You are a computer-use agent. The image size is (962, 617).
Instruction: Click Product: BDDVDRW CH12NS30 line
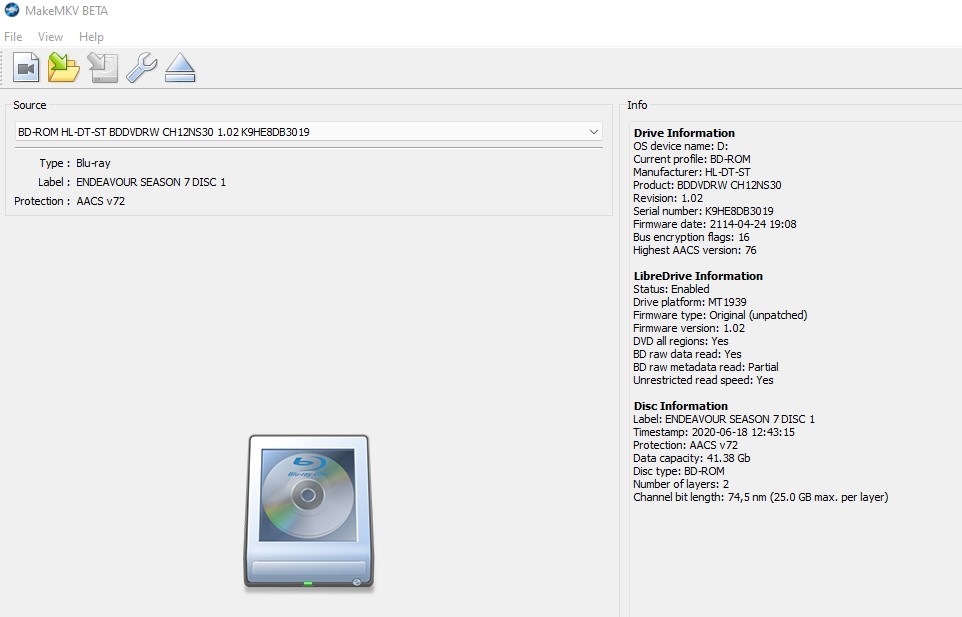[x=707, y=185]
